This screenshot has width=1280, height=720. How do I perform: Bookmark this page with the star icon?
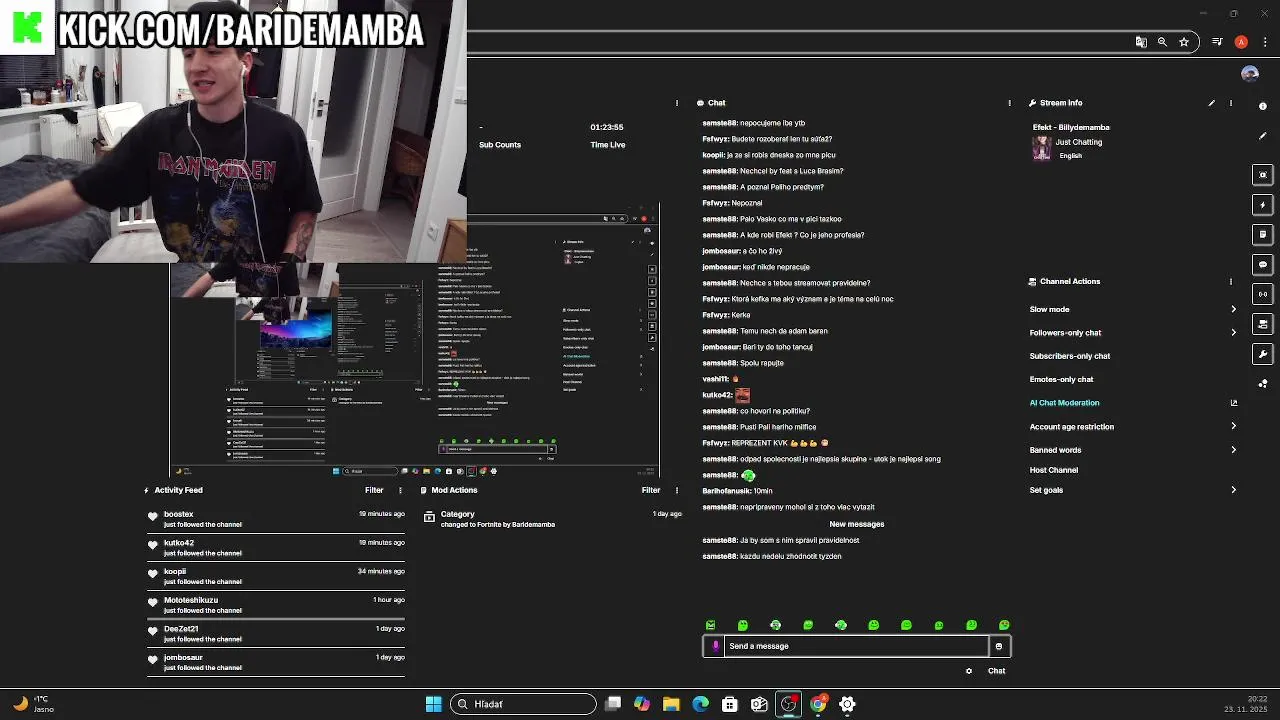tap(1184, 42)
